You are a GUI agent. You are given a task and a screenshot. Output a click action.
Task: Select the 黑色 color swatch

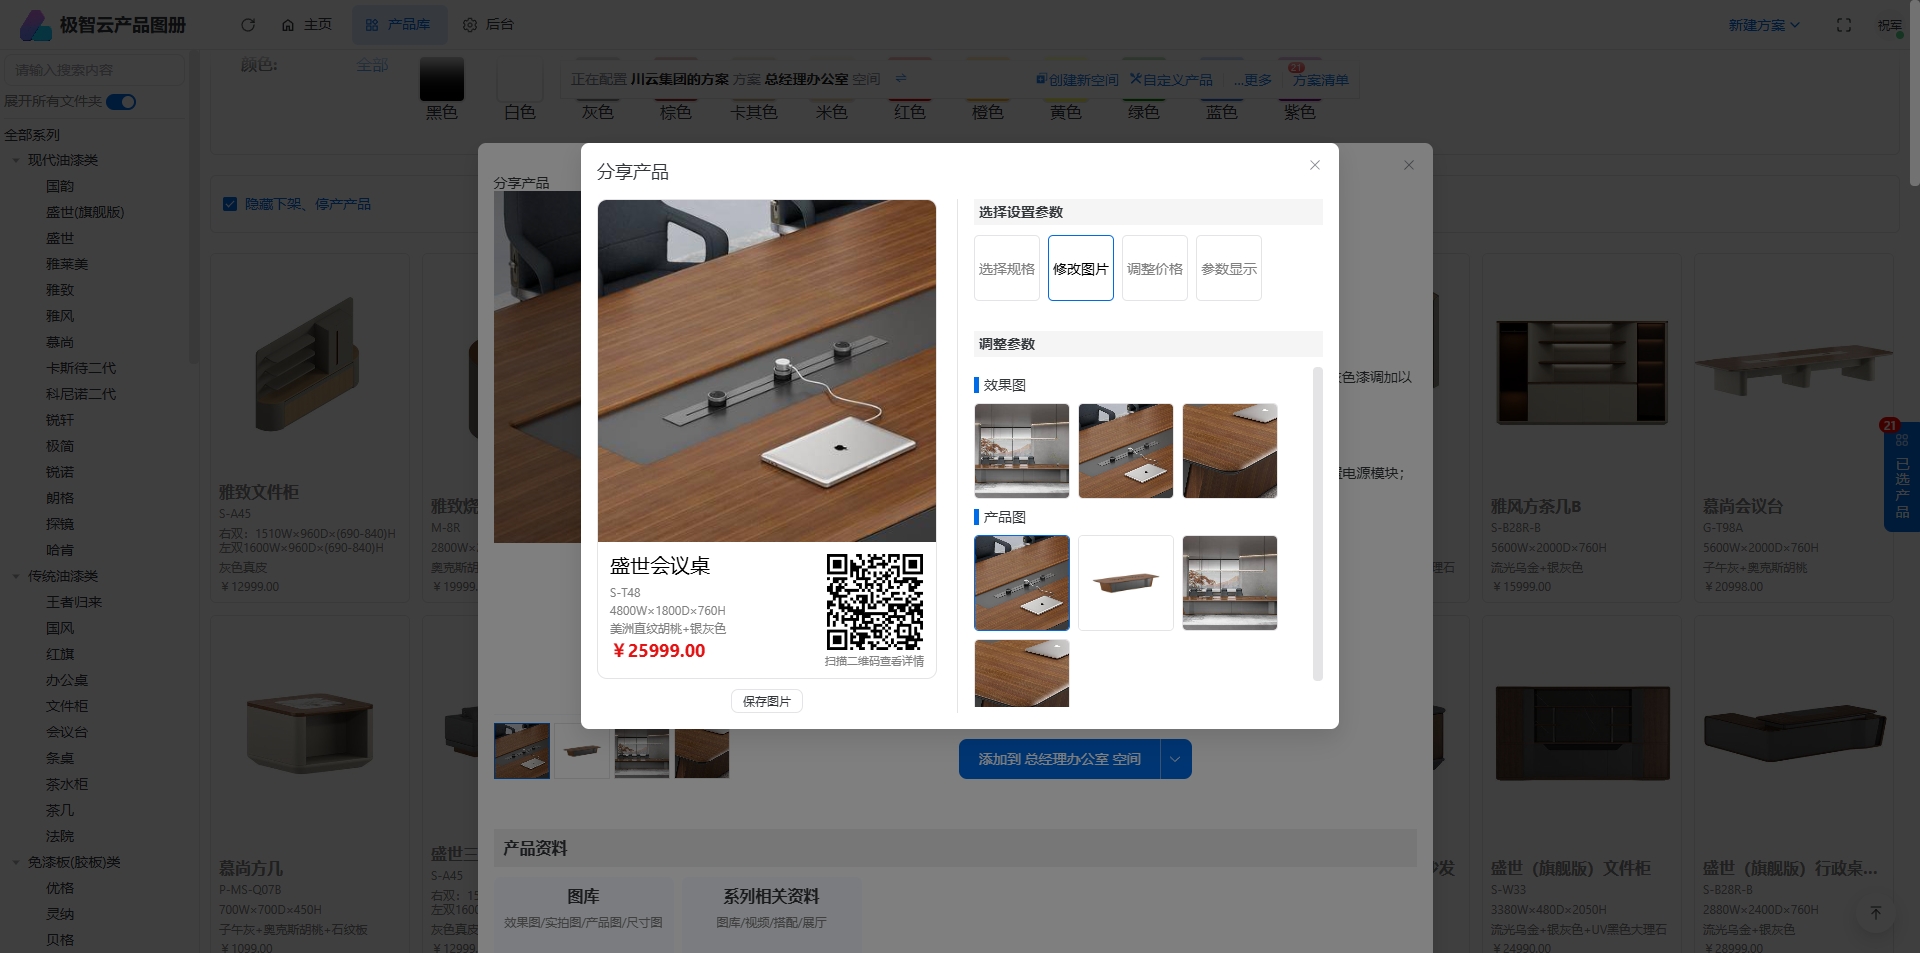[441, 80]
